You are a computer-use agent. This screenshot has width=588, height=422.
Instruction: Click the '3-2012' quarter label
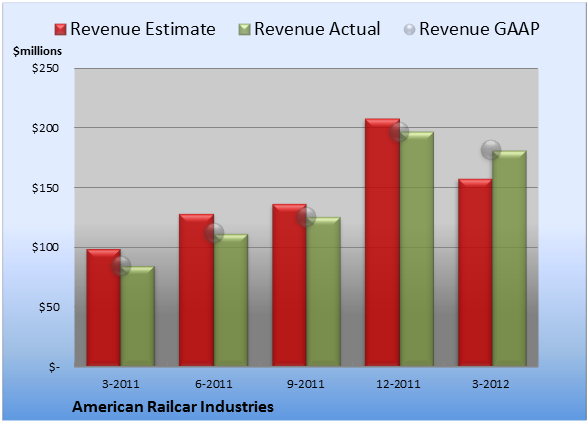[491, 384]
